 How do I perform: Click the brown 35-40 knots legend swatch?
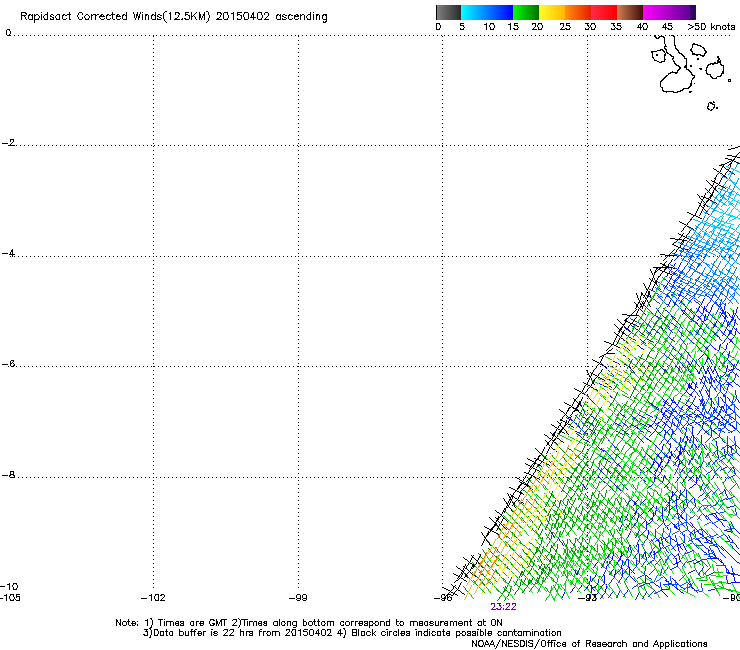pyautogui.click(x=630, y=12)
